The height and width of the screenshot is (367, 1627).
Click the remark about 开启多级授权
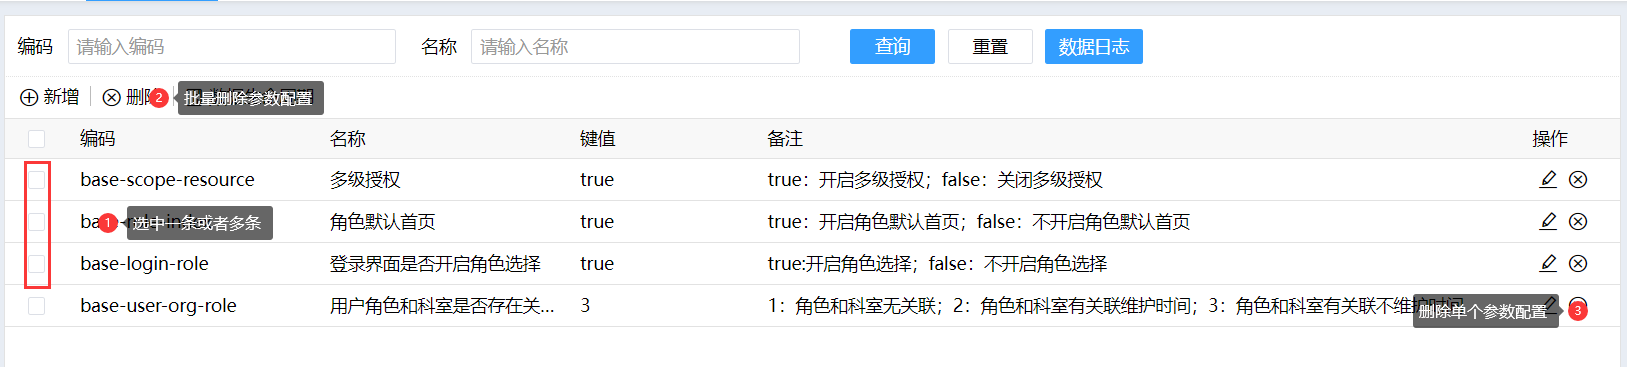coord(935,180)
